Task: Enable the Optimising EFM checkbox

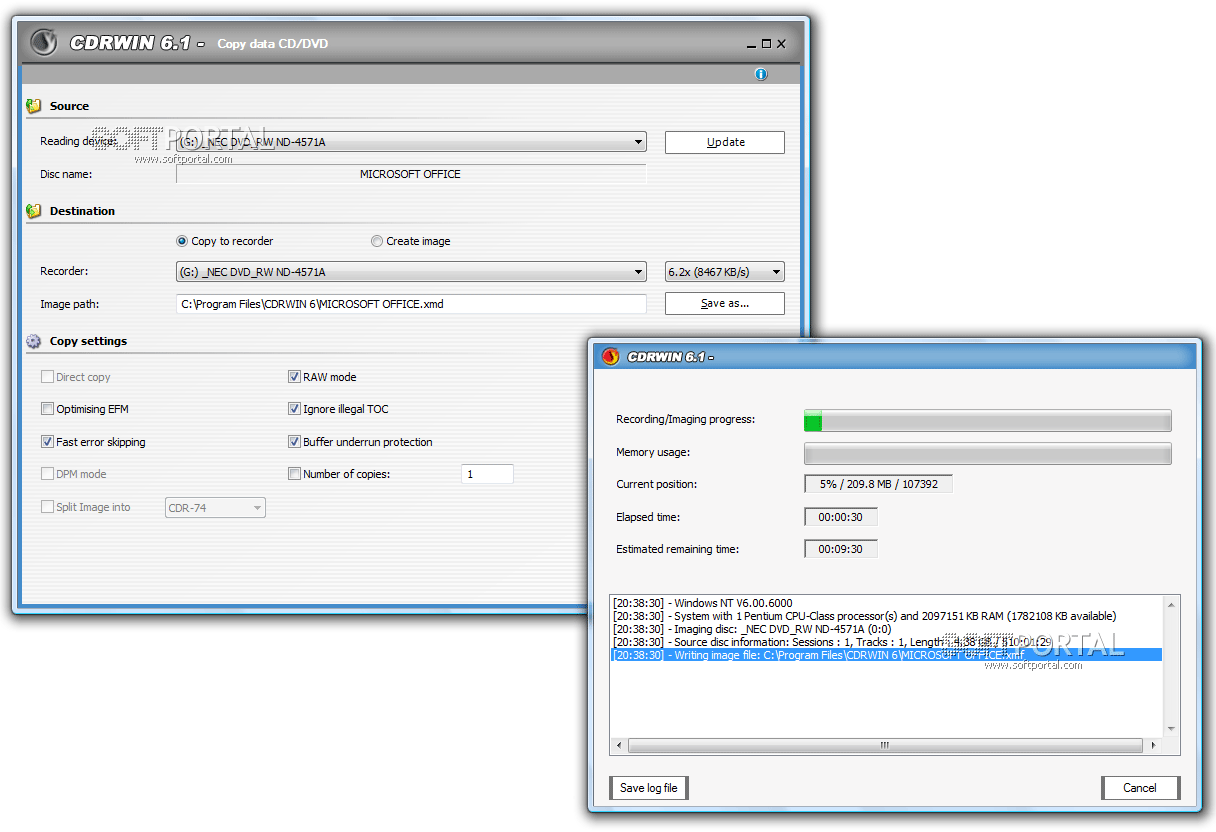Action: click(x=47, y=409)
